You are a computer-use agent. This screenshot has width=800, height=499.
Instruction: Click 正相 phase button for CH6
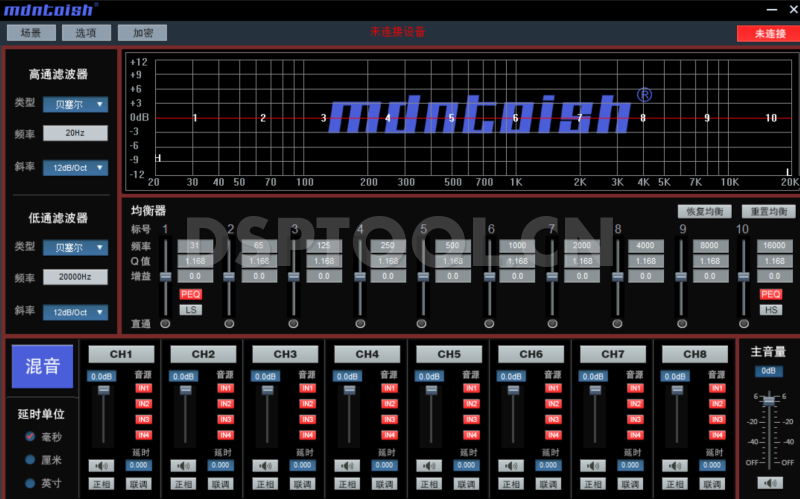[x=511, y=484]
